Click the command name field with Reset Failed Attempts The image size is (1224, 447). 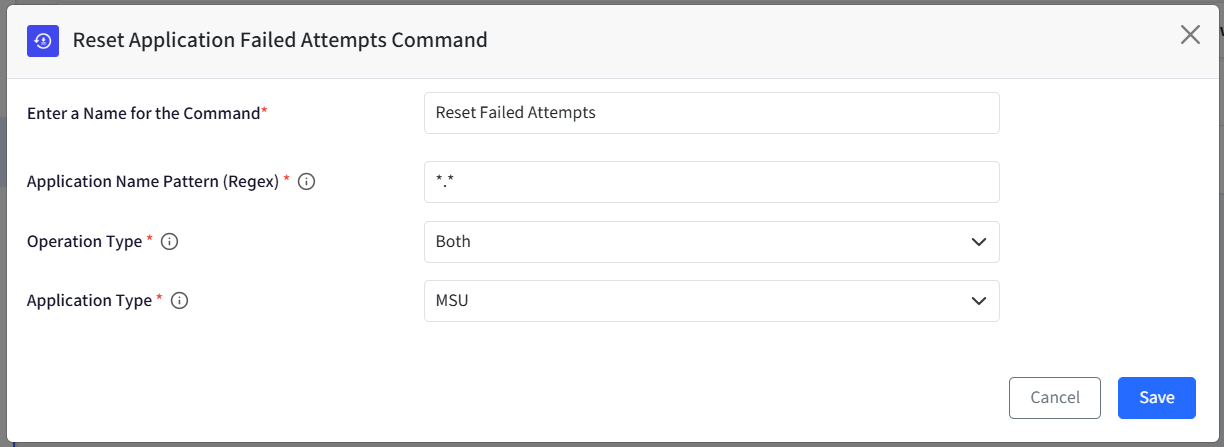tap(712, 113)
